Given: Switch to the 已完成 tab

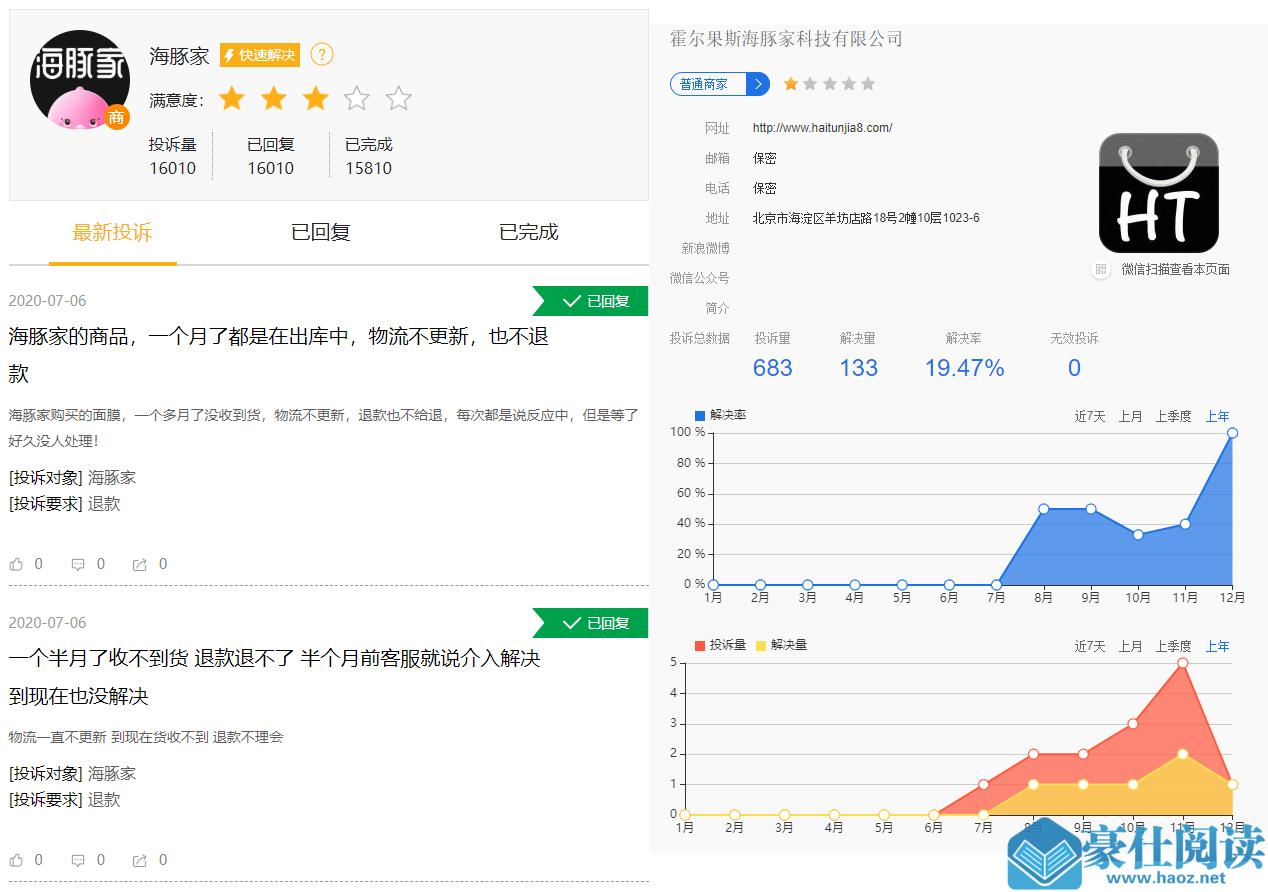Looking at the screenshot, I should point(529,233).
